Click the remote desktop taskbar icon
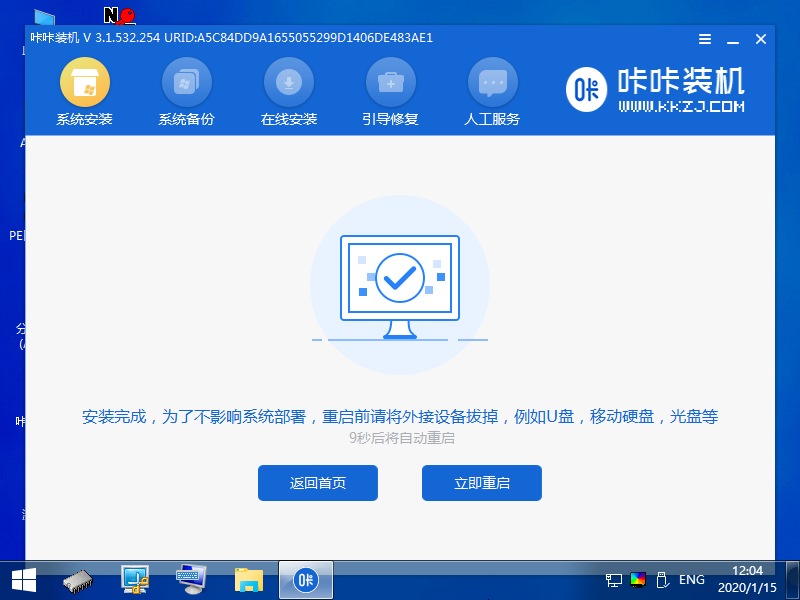The image size is (800, 600). pos(135,580)
